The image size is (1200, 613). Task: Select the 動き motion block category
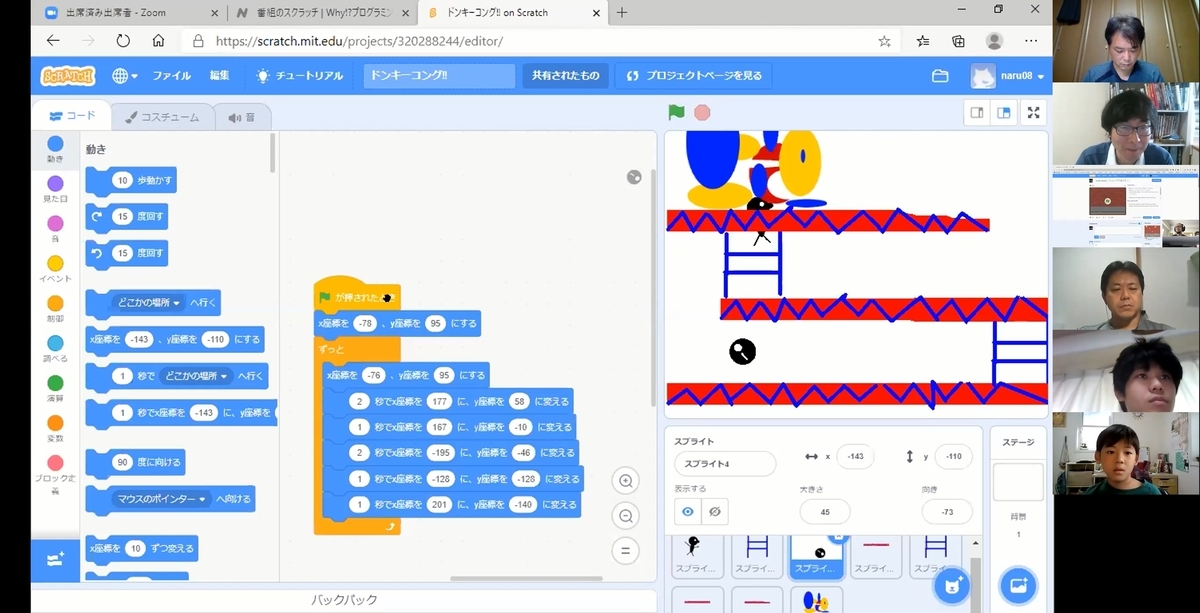click(55, 150)
